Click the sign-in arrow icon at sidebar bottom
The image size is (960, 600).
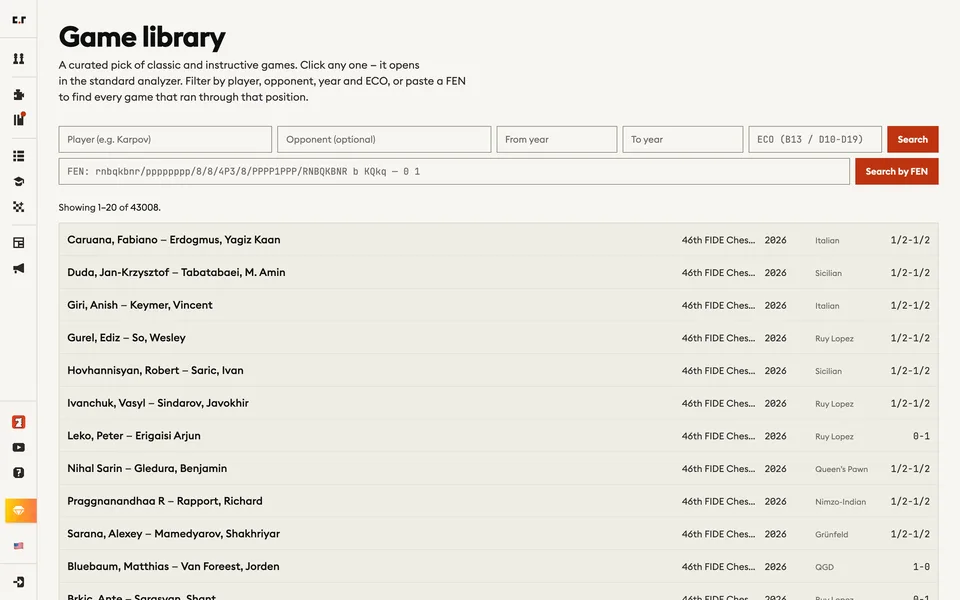(x=19, y=582)
